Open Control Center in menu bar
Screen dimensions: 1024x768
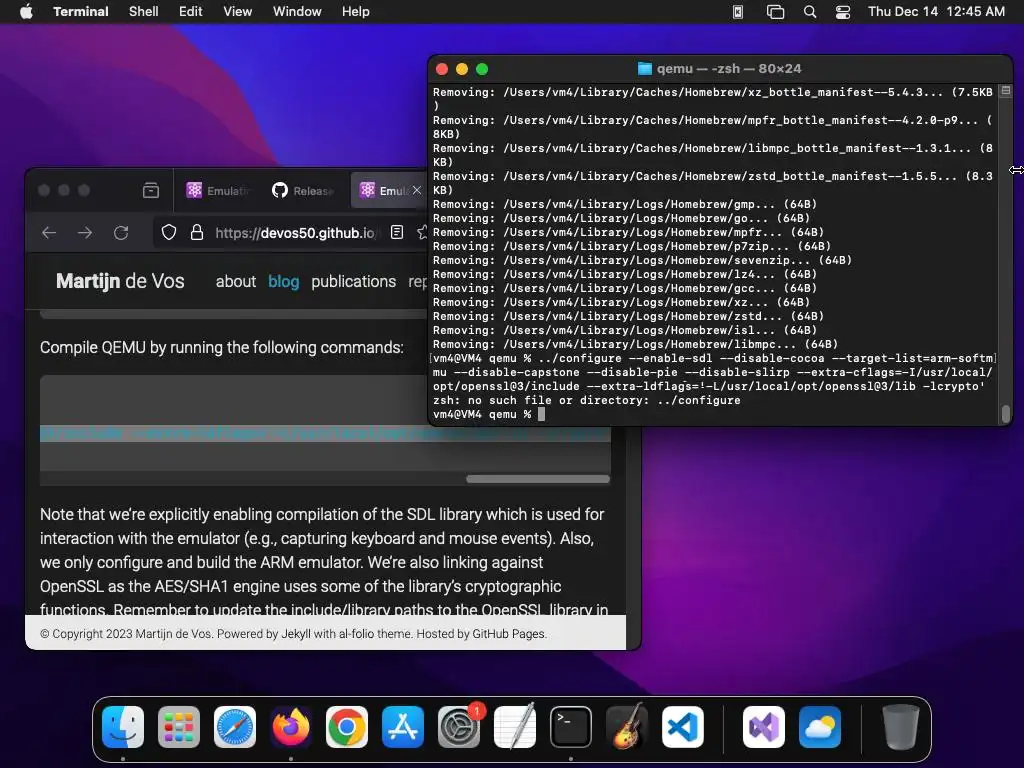(843, 12)
